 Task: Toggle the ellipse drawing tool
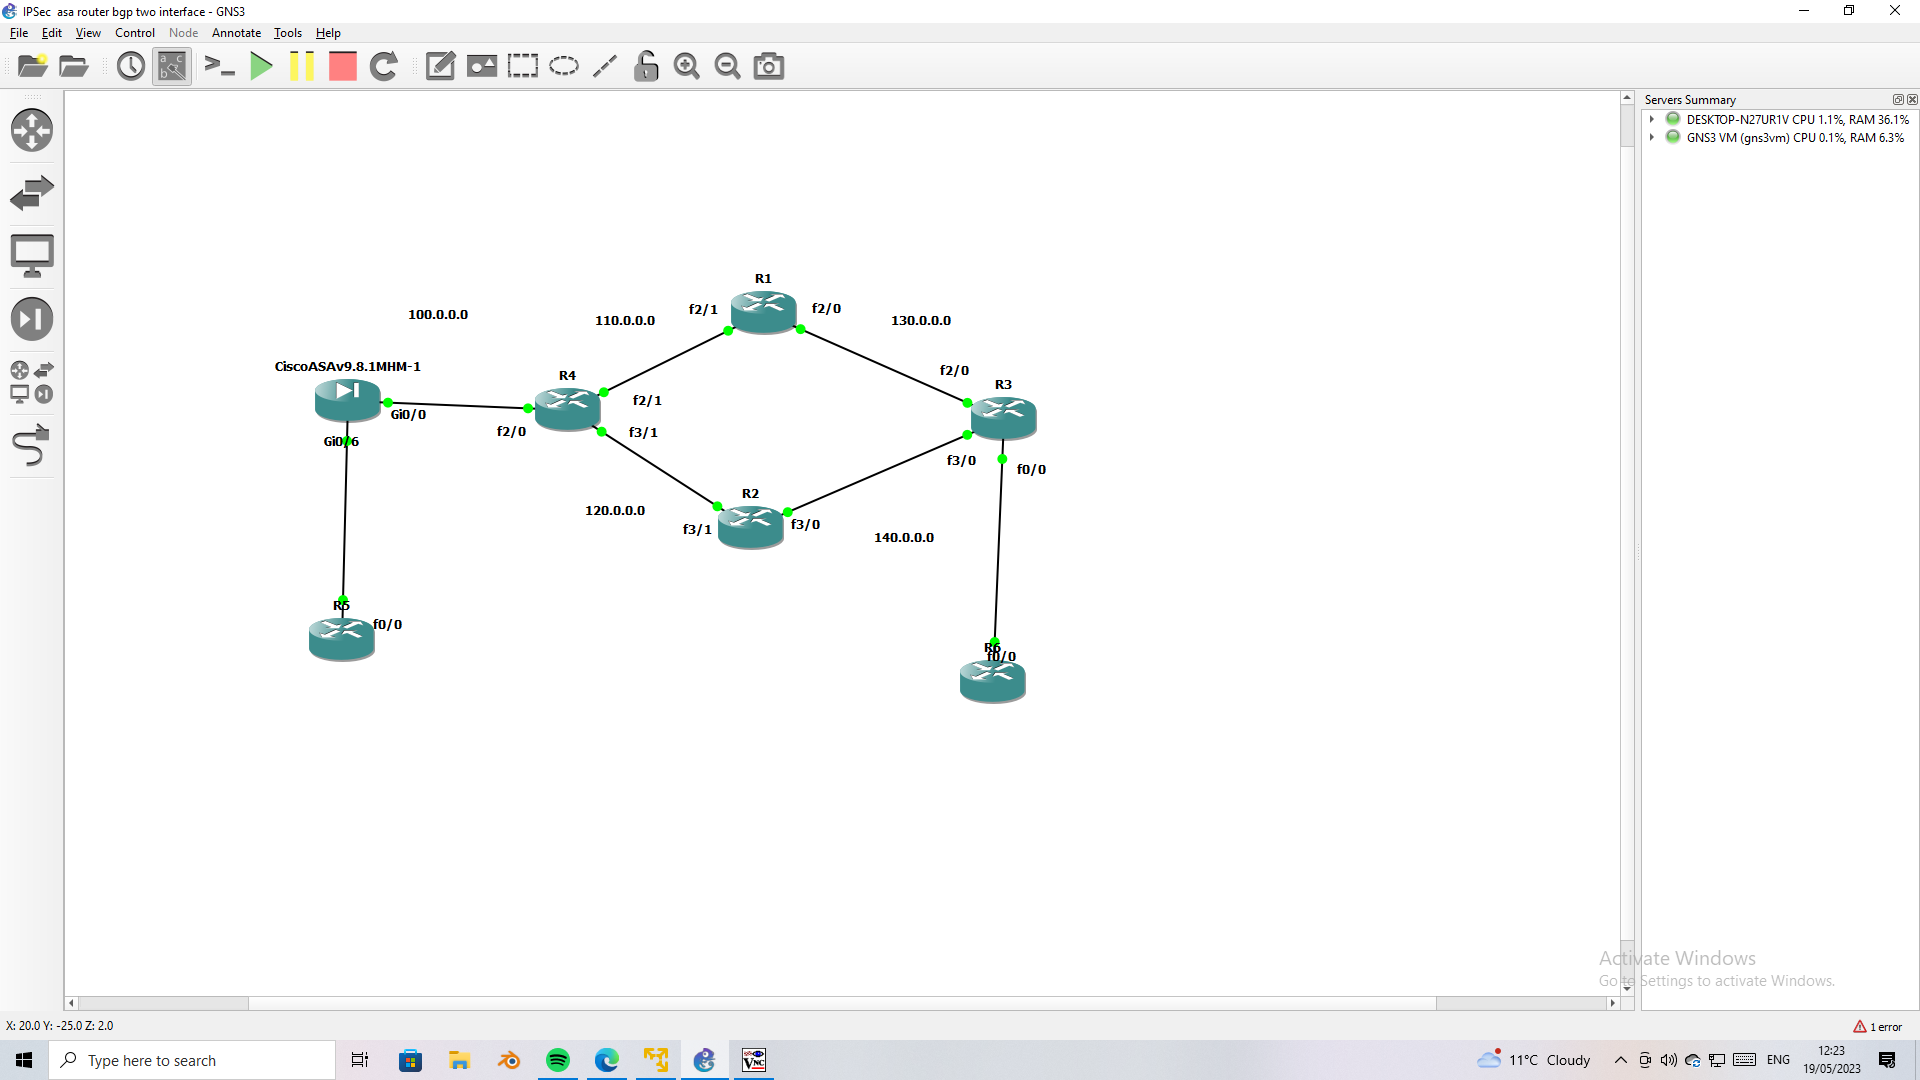click(x=564, y=66)
